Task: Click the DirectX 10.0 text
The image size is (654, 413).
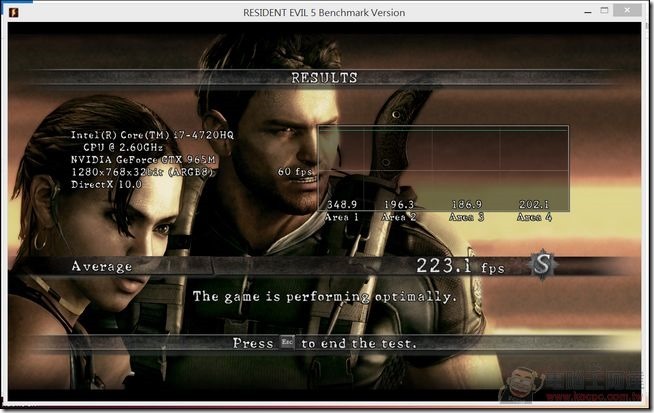Action: pos(106,184)
